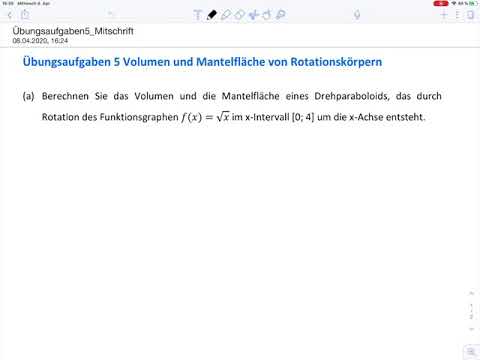
Task: Tap the battery indicator in status bar
Action: coord(473,3)
